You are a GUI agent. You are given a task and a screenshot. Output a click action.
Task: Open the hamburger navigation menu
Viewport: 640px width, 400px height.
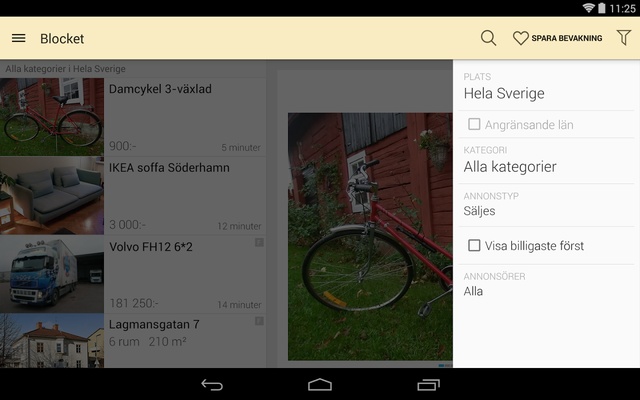coord(18,38)
